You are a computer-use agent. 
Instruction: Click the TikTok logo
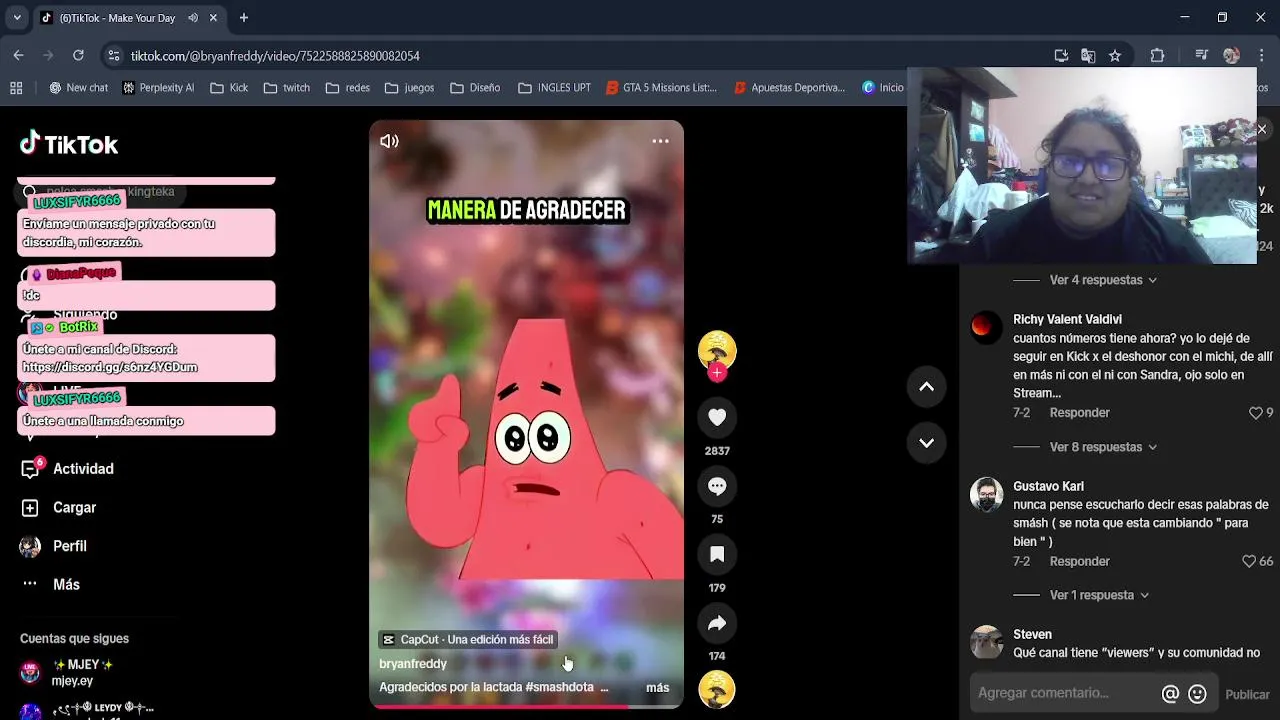69,144
